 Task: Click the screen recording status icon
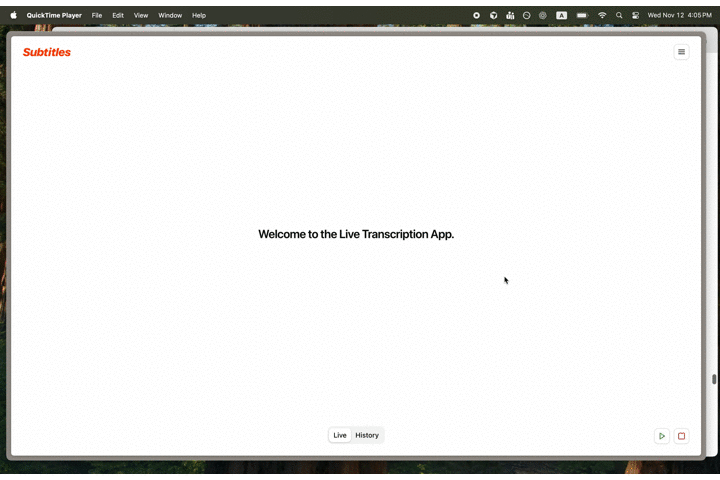click(476, 15)
